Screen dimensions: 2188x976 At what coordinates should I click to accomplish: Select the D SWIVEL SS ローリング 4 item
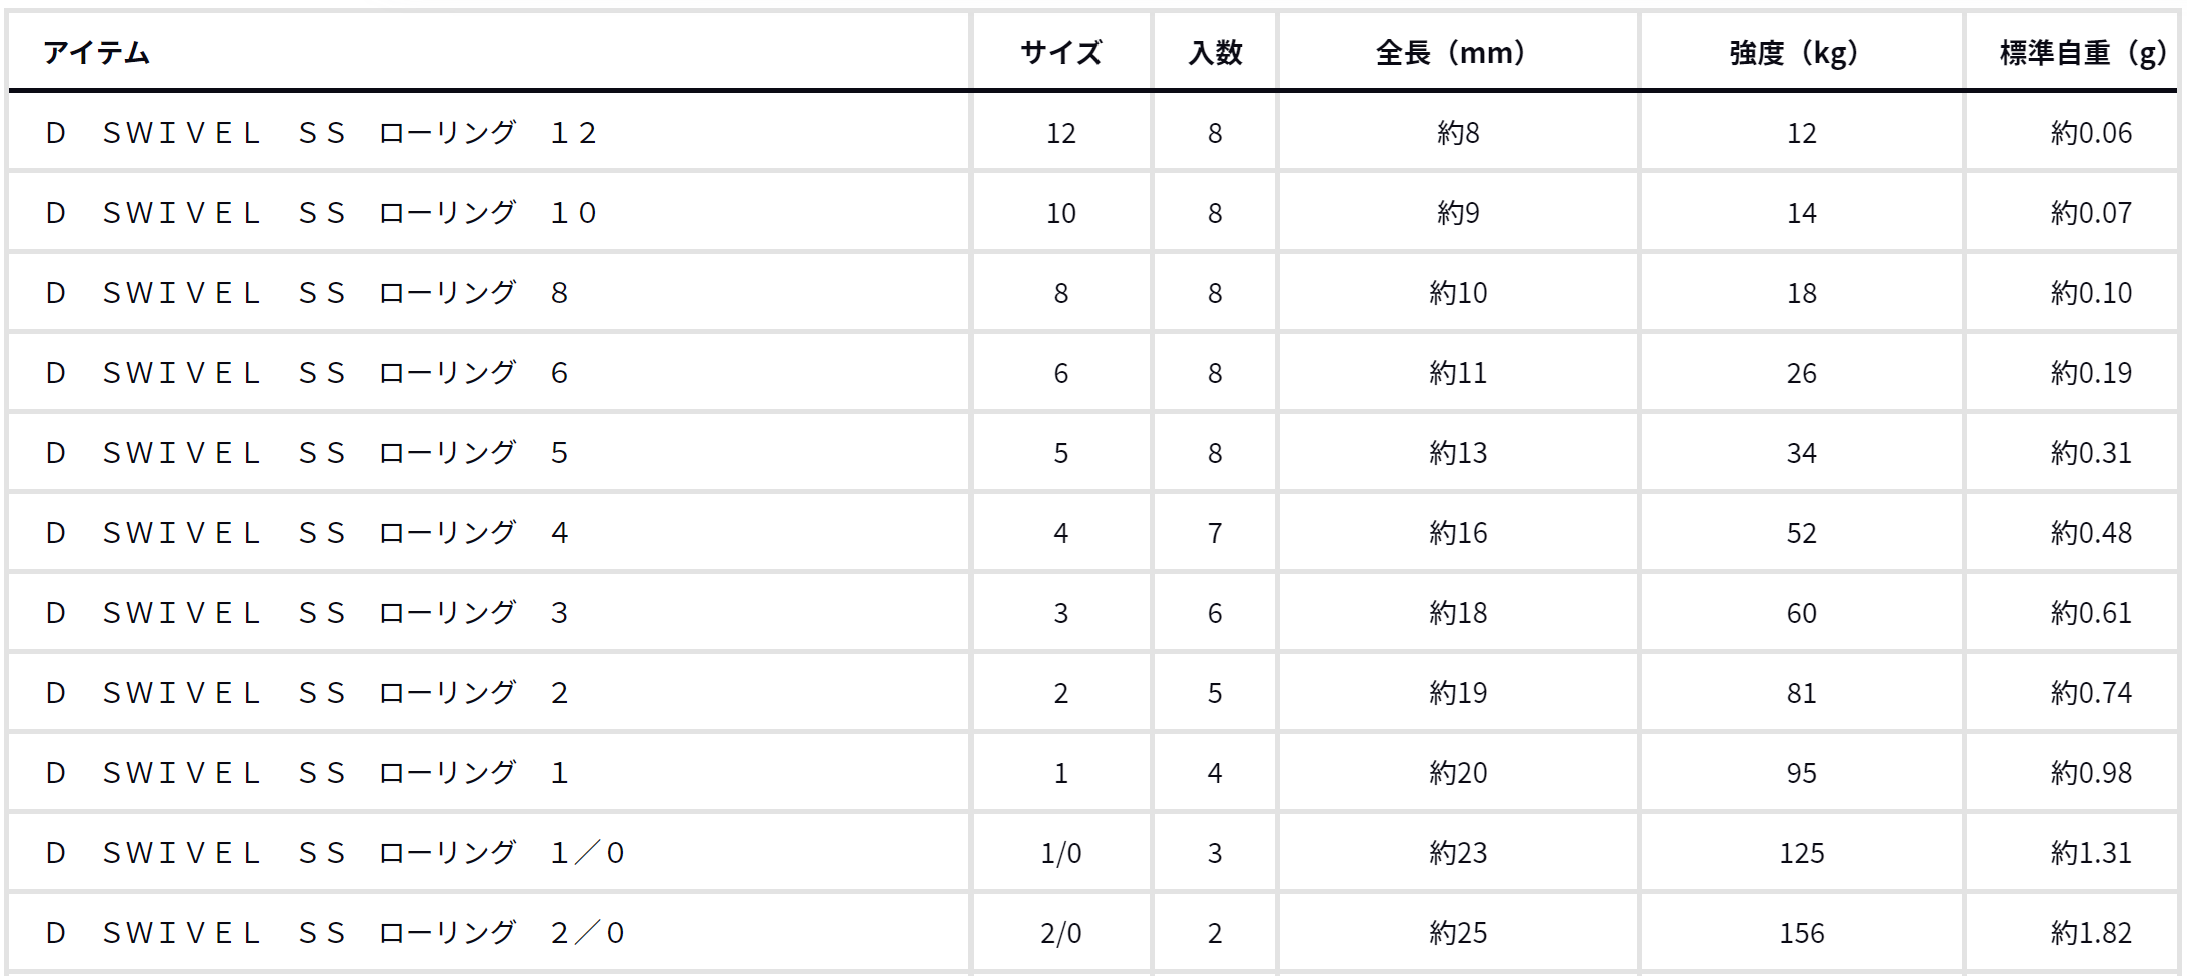[x=307, y=533]
